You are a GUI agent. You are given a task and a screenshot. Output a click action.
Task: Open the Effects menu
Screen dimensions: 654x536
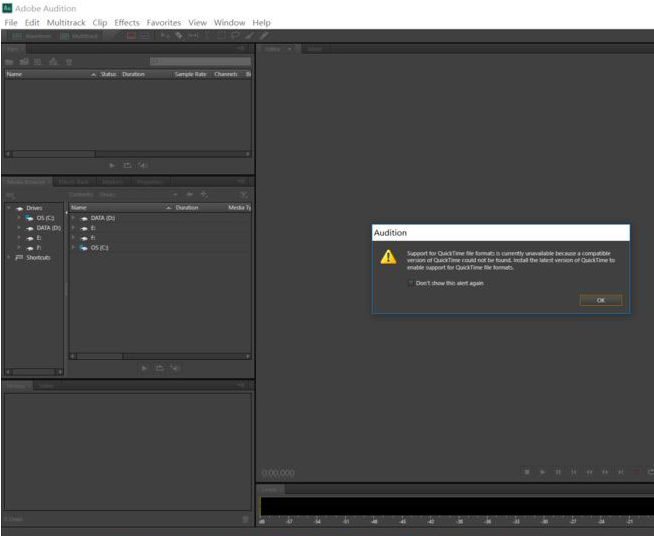[x=127, y=23]
